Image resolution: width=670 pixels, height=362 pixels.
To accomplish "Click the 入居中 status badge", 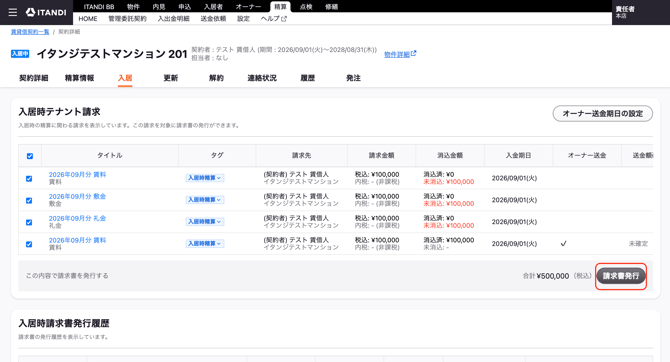I will 20,54.
